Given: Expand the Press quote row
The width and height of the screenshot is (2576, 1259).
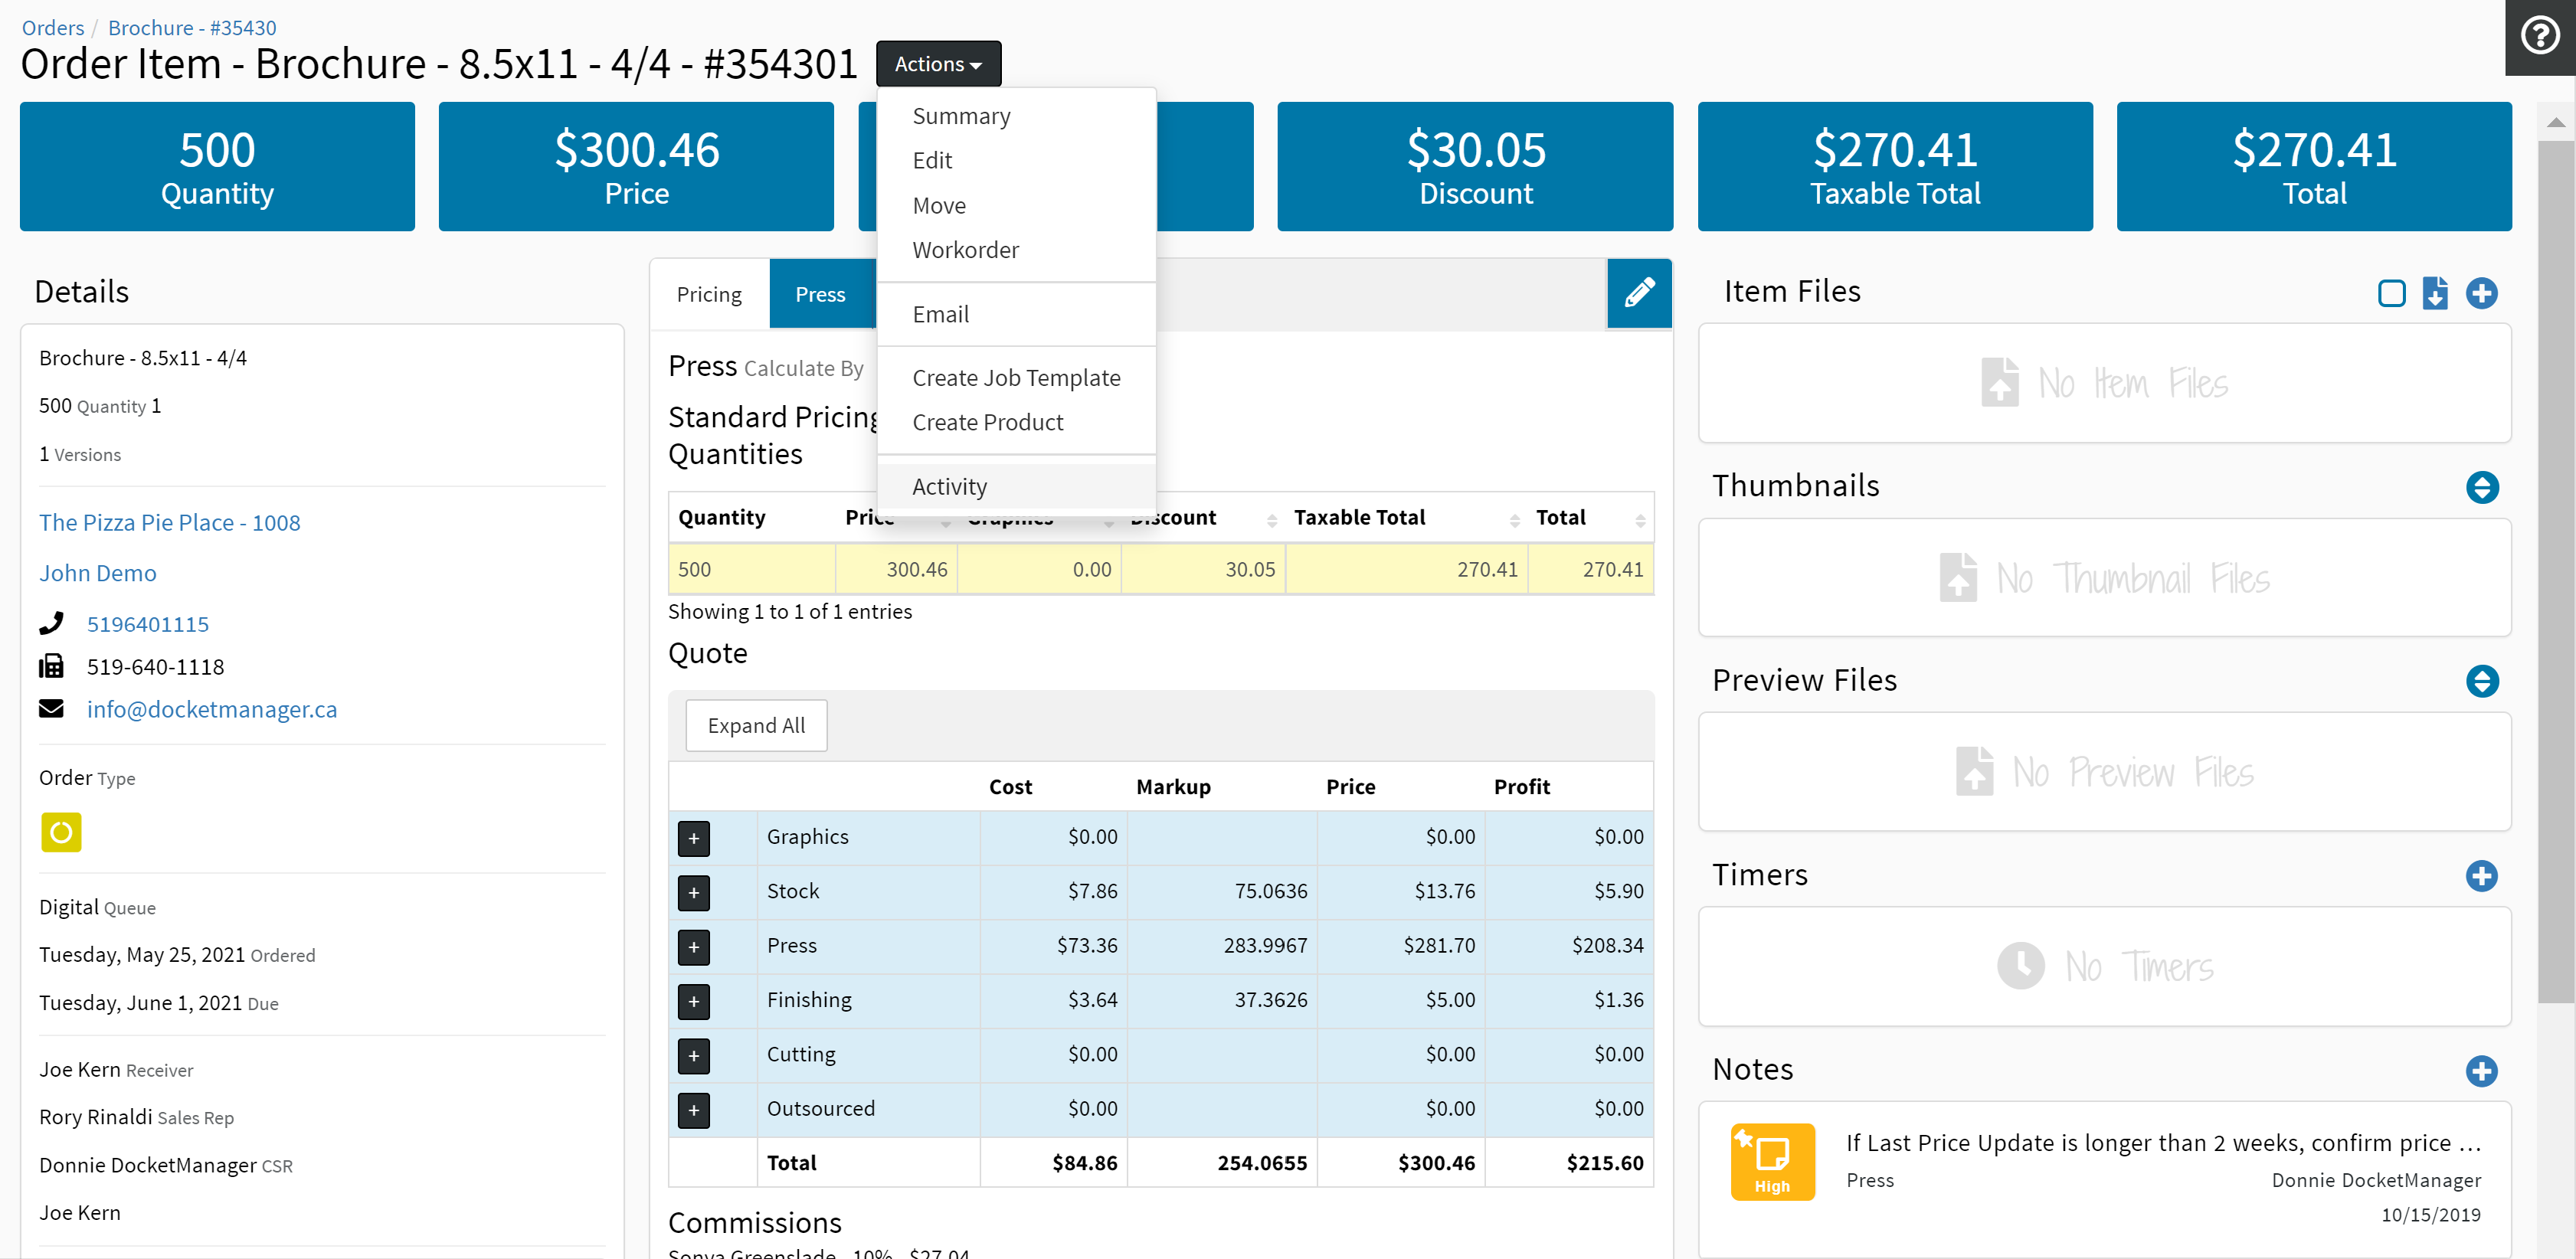Looking at the screenshot, I should point(693,946).
